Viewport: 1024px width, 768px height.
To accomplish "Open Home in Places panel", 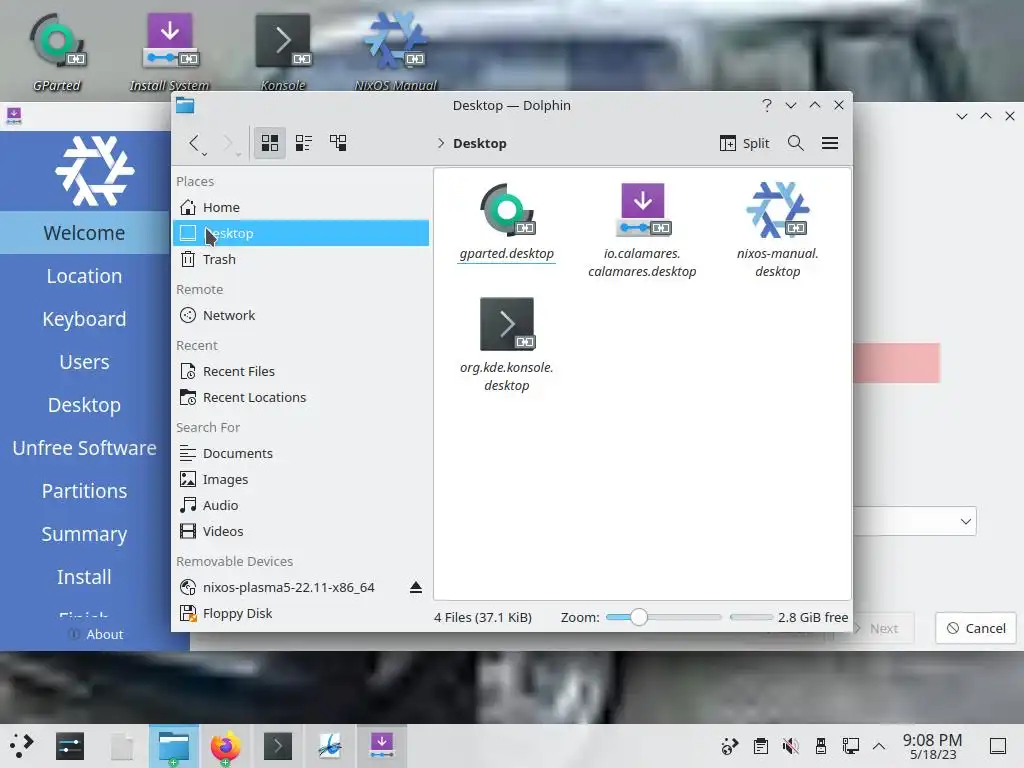I will click(x=301, y=207).
